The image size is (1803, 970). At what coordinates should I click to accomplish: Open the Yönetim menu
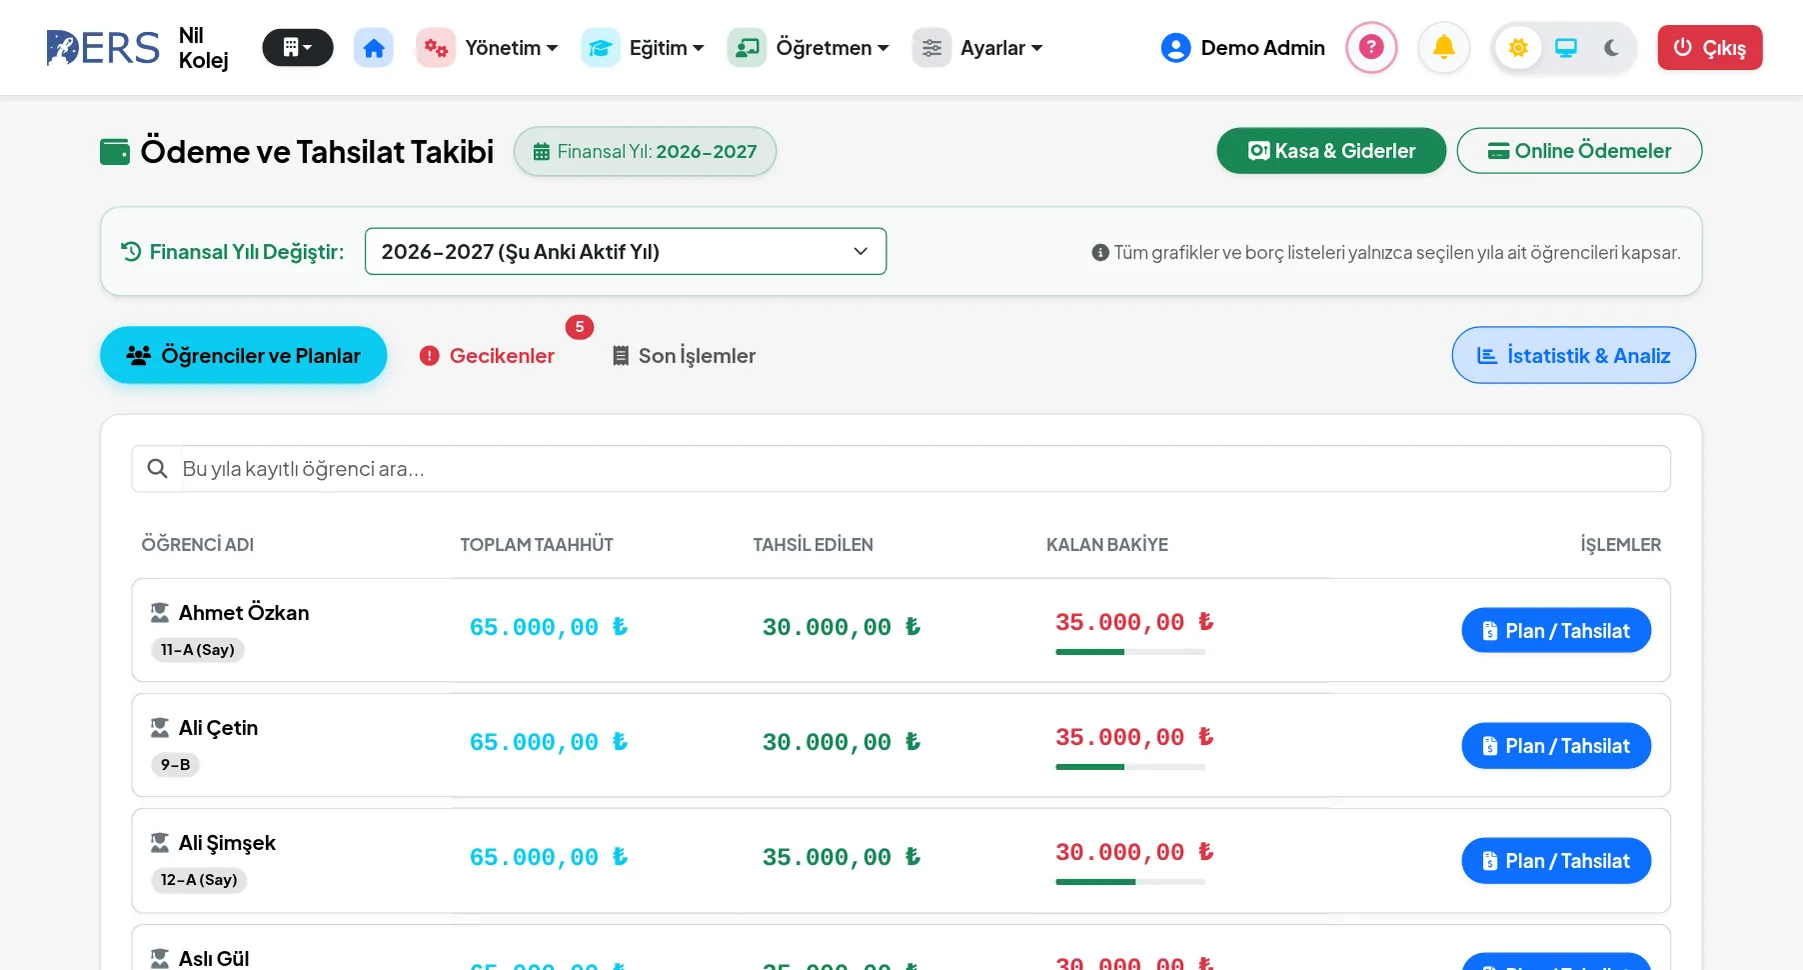pos(511,48)
